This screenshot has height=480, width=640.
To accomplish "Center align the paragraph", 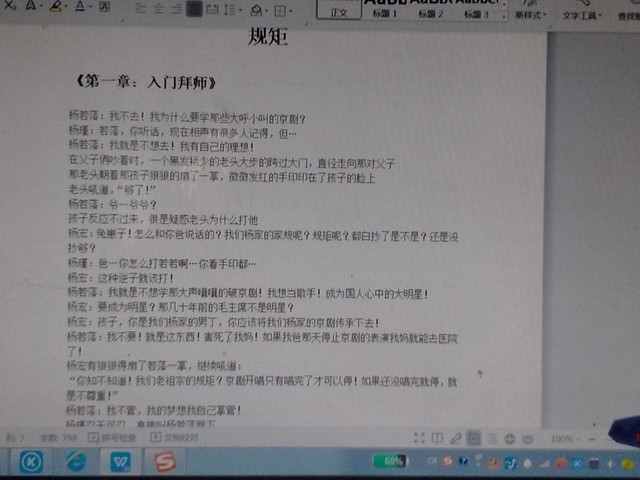I will click(158, 9).
